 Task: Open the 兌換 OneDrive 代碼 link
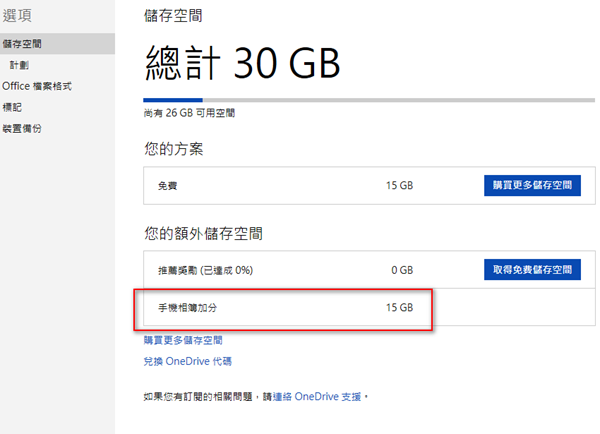[188, 361]
